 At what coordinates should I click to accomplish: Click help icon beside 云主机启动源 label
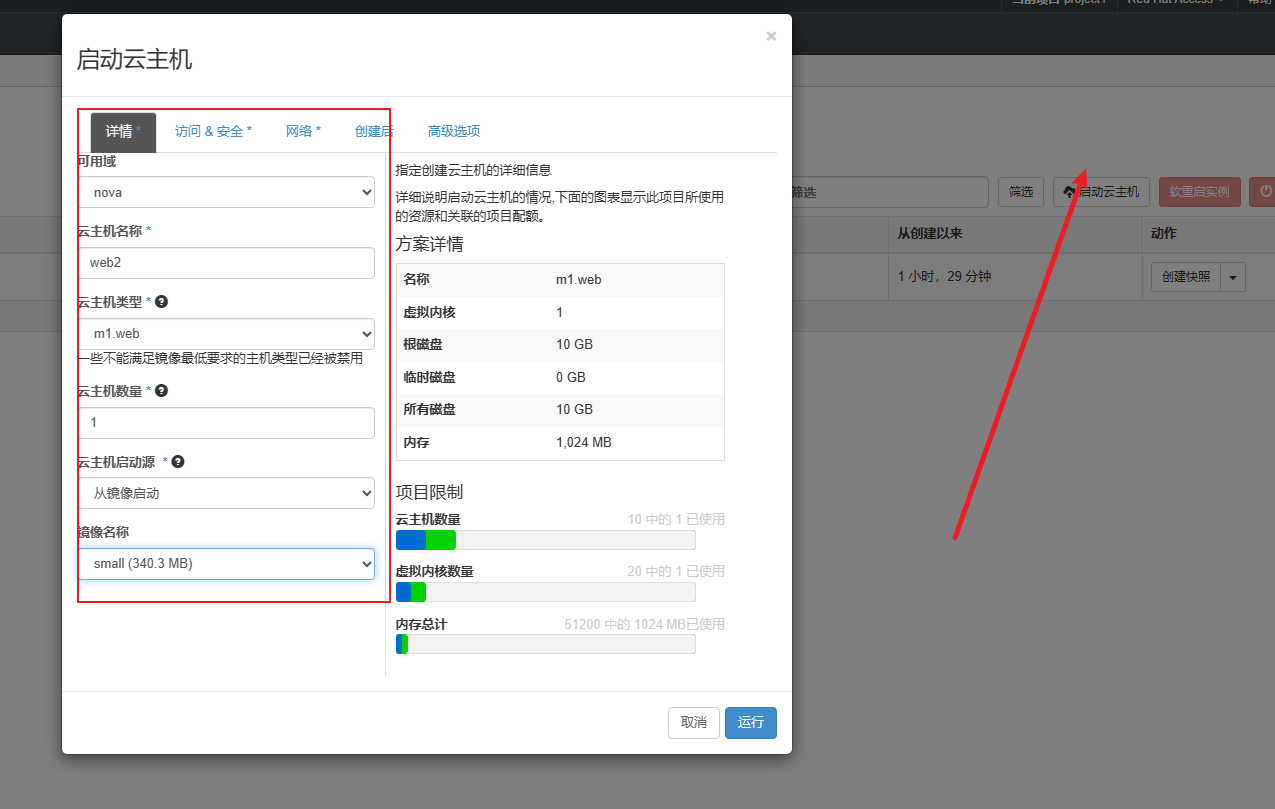(x=178, y=462)
